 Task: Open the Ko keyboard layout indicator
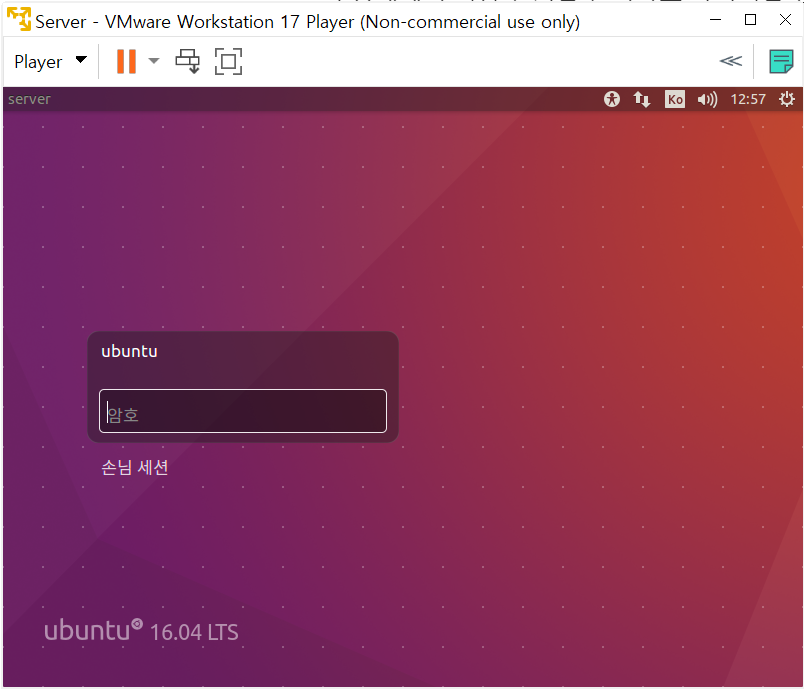click(675, 99)
